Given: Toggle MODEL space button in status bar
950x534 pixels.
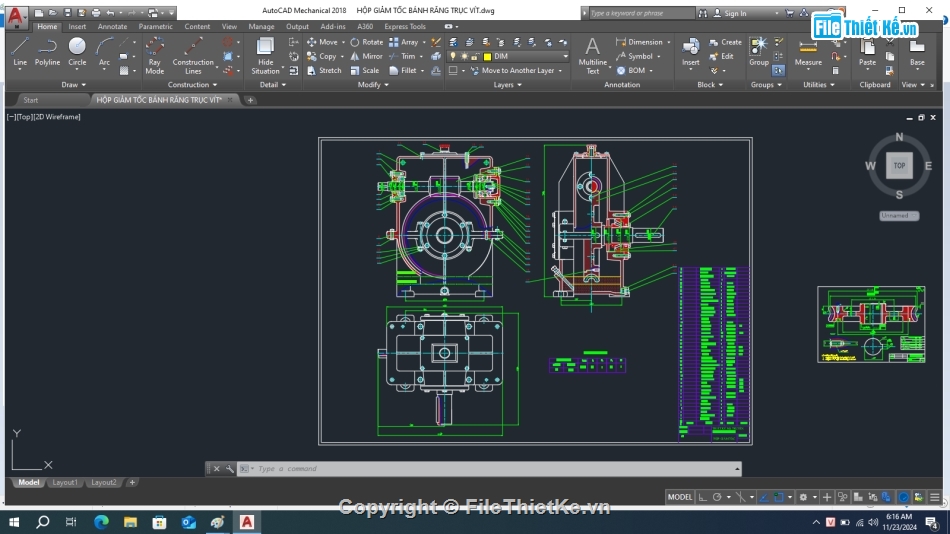Looking at the screenshot, I should point(679,497).
